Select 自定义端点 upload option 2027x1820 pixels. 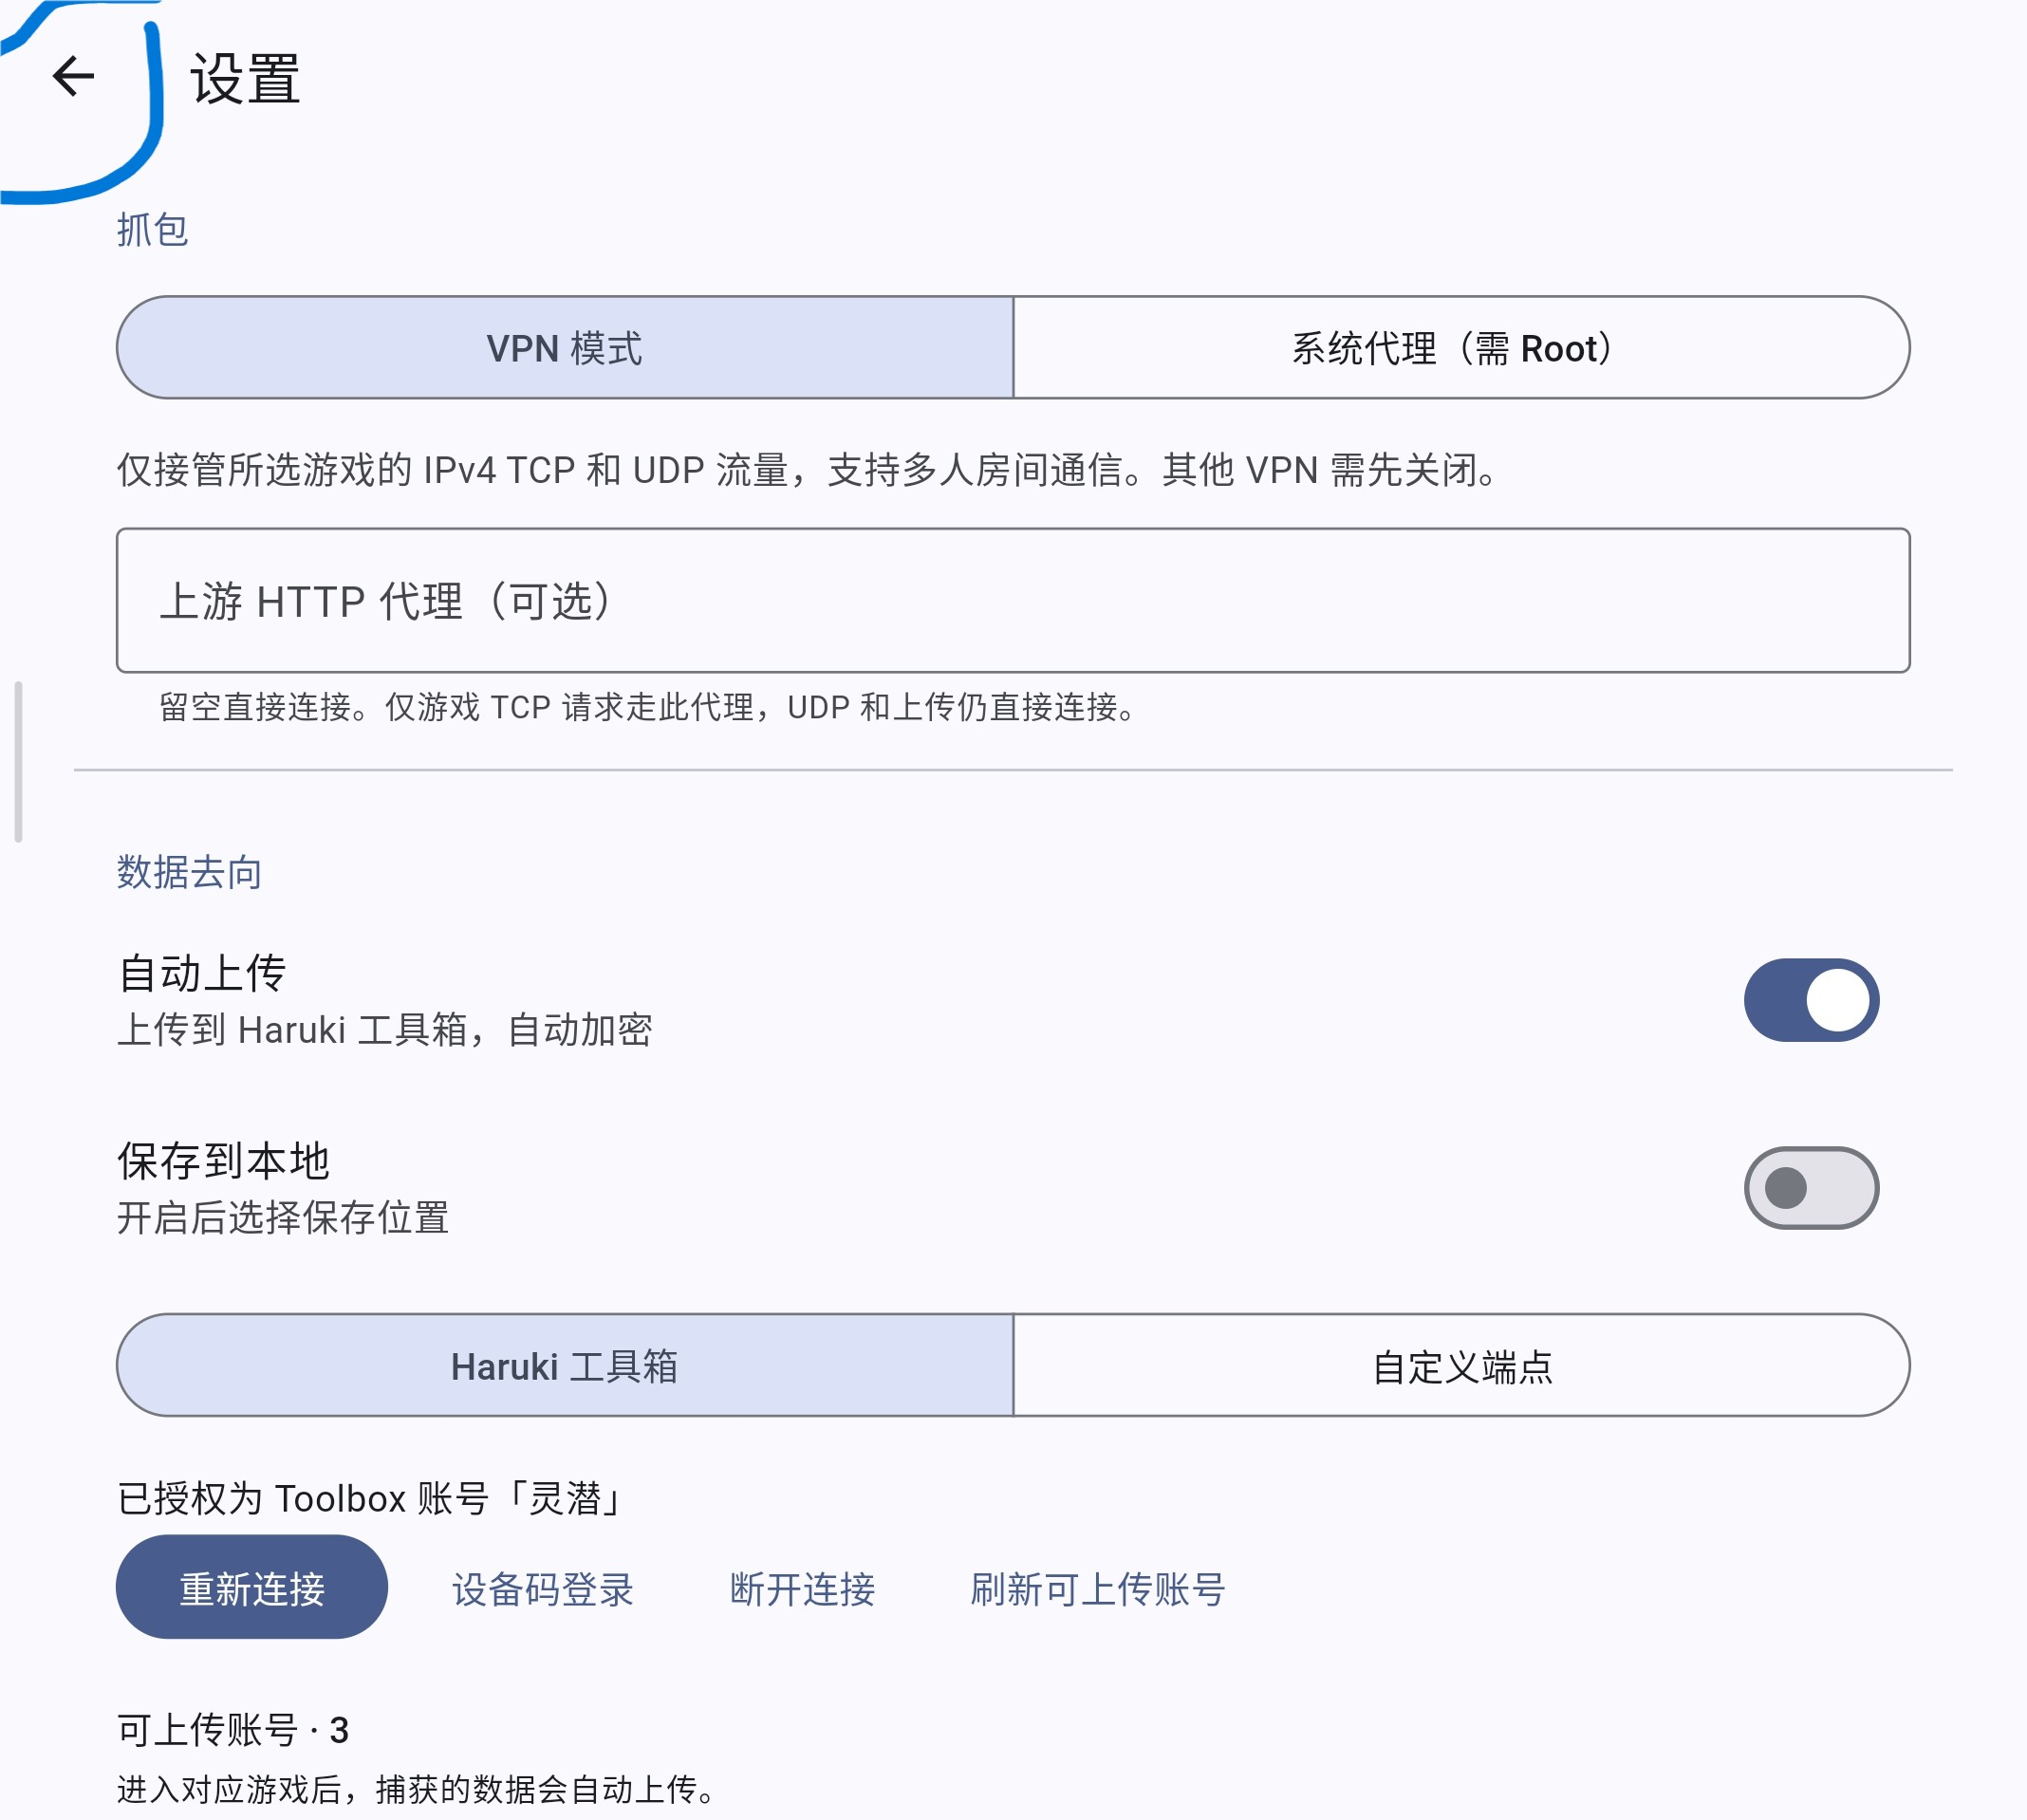pyautogui.click(x=1461, y=1366)
